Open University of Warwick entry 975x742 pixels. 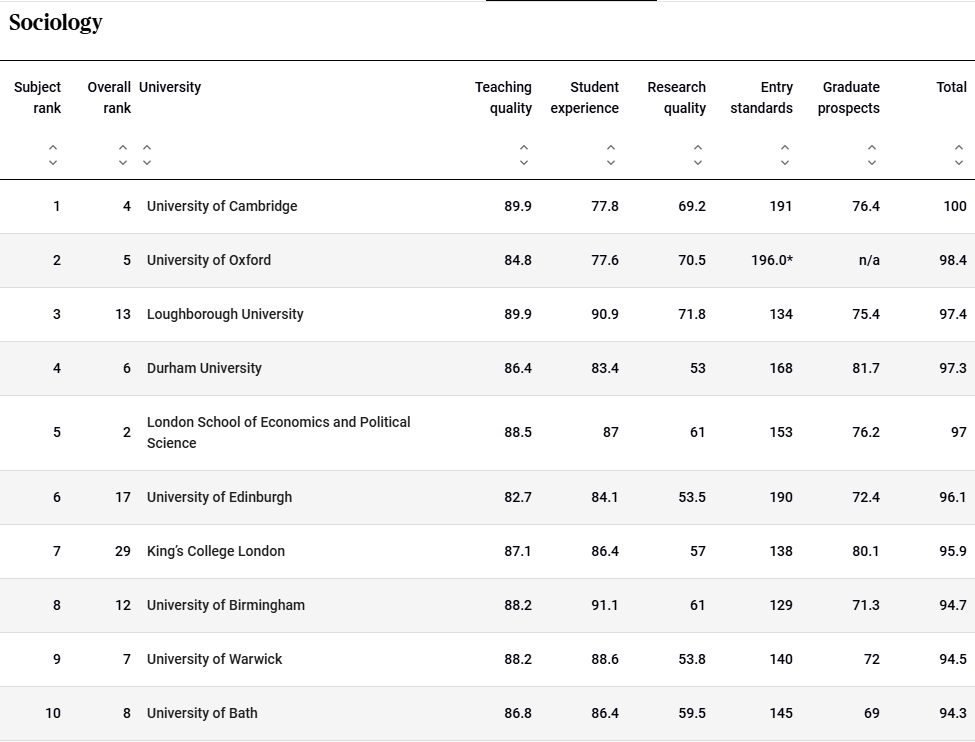click(x=215, y=659)
